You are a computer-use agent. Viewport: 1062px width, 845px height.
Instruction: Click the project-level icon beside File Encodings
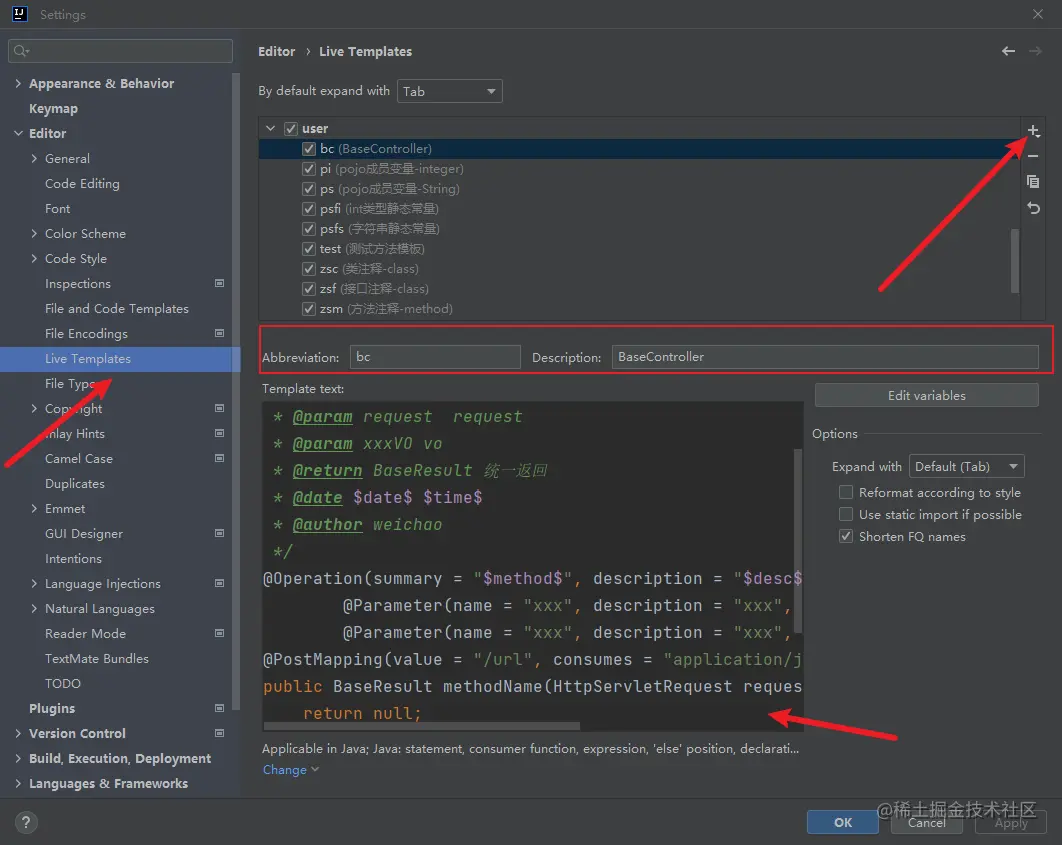(x=219, y=333)
